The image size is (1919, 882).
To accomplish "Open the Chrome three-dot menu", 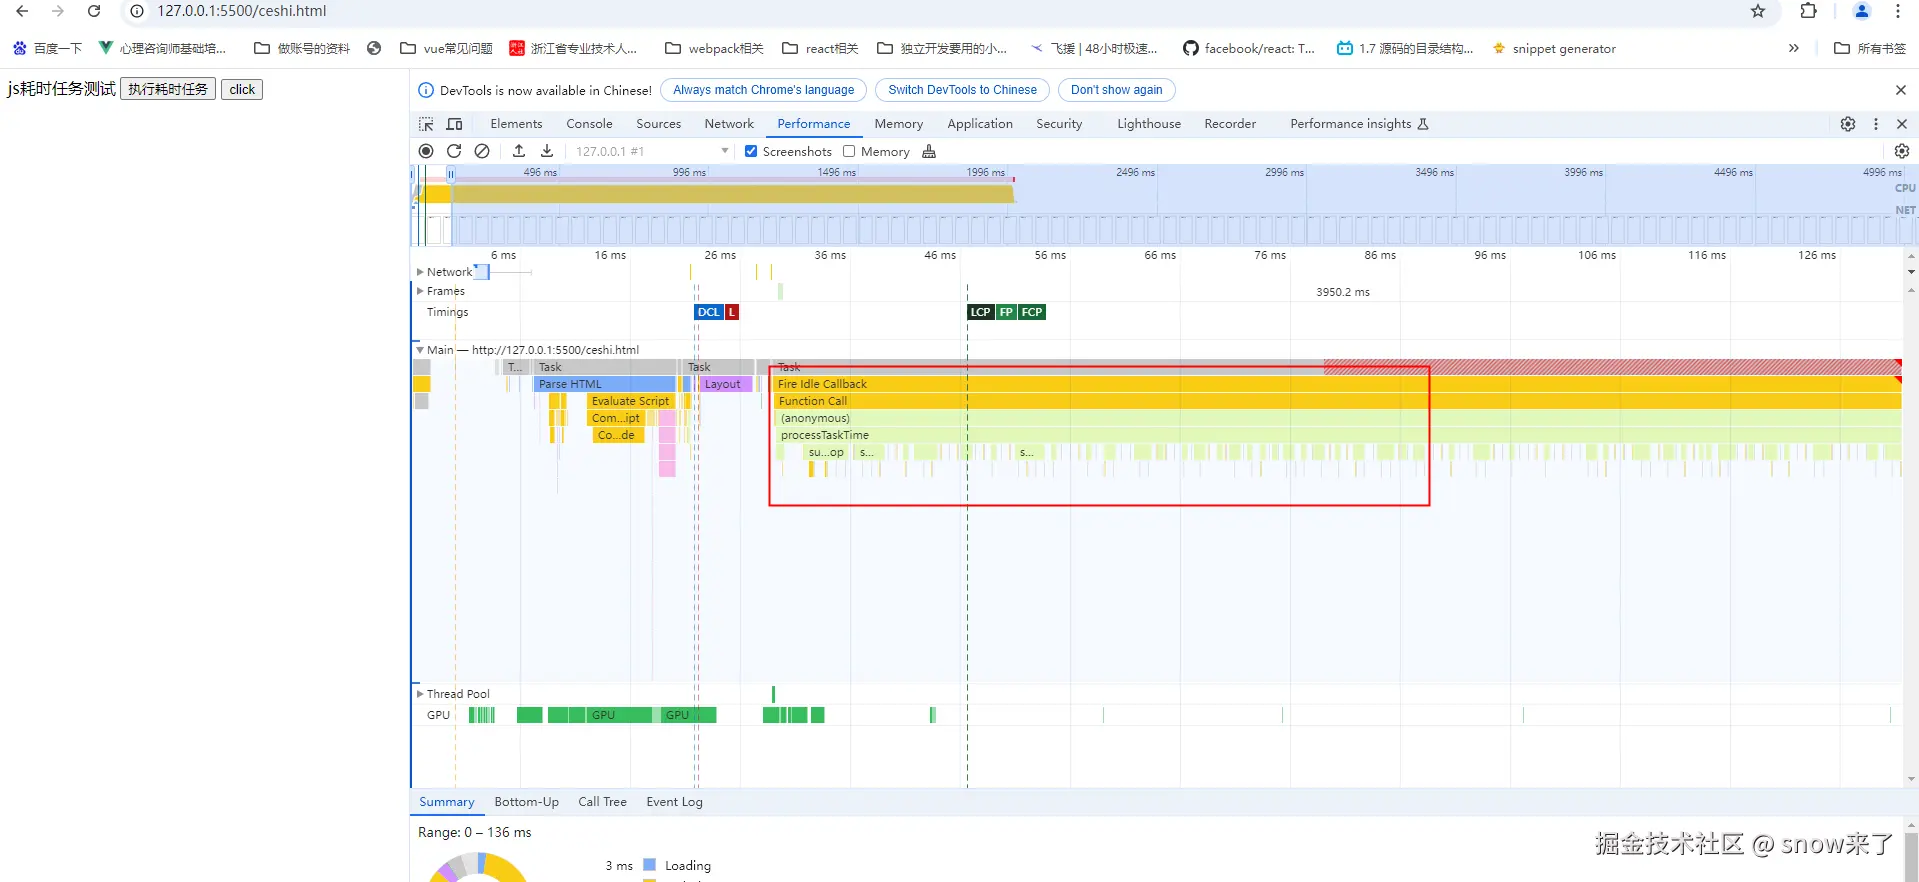I will point(1898,11).
